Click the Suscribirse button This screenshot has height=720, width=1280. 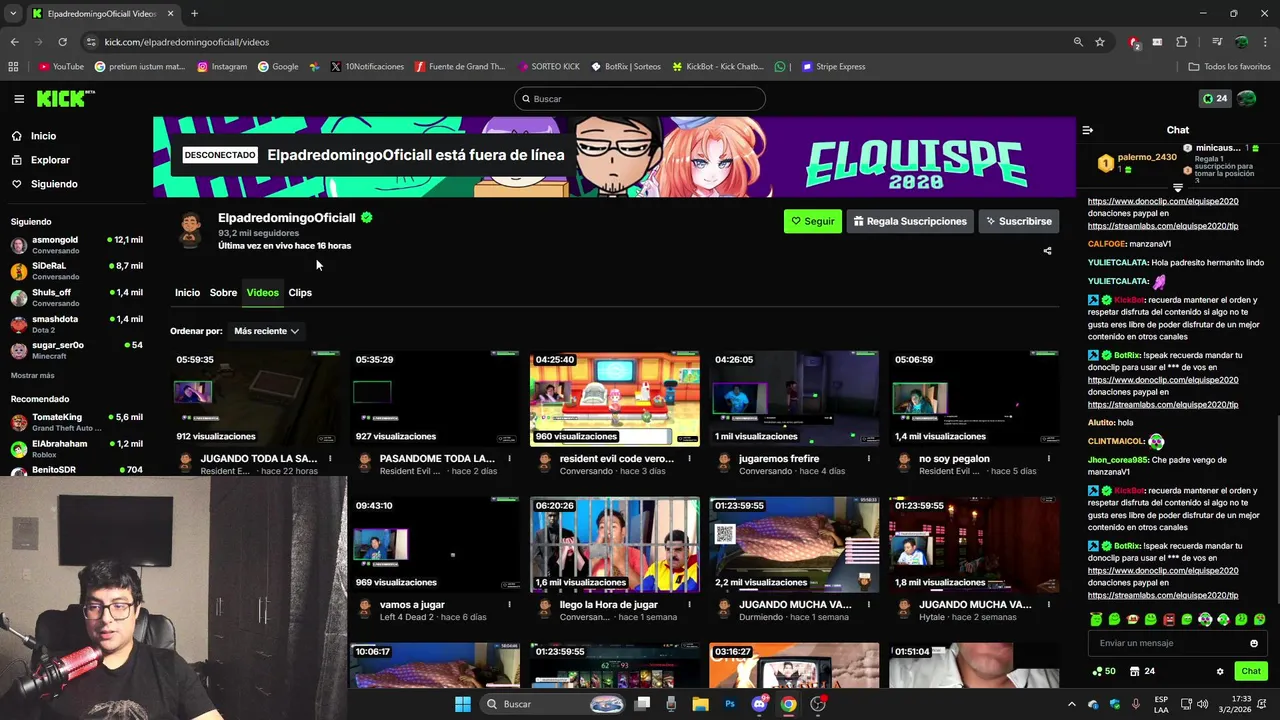(x=1018, y=221)
